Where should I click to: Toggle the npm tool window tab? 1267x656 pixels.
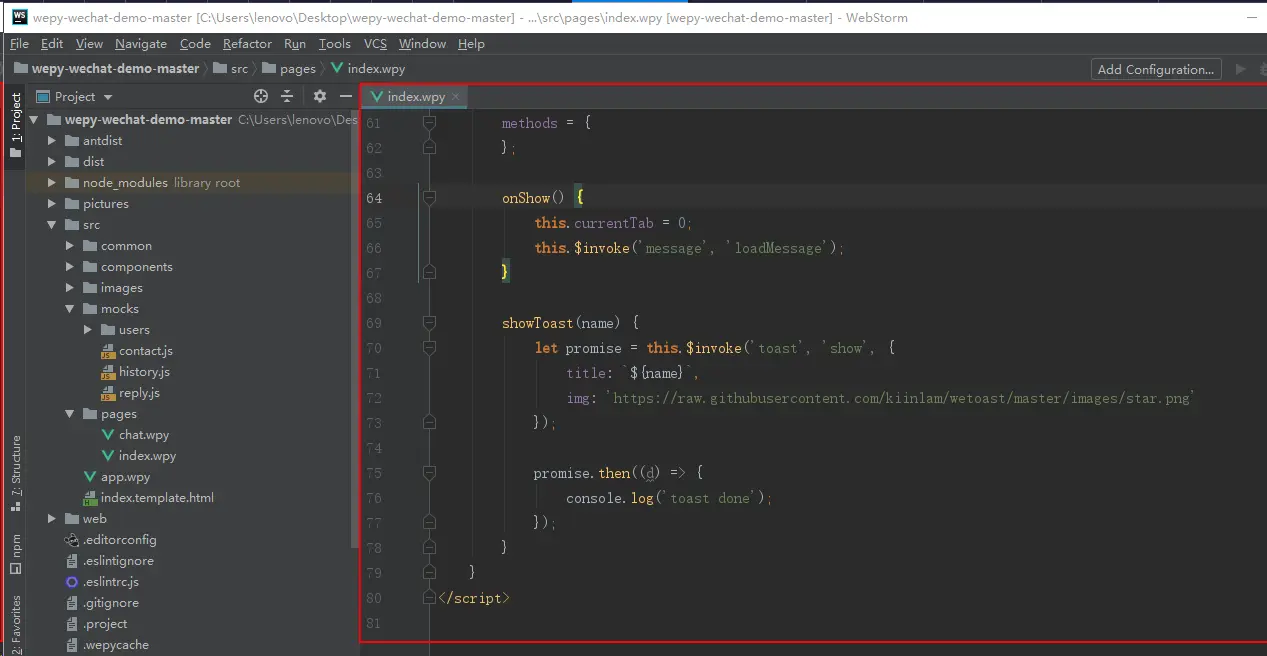(15, 554)
